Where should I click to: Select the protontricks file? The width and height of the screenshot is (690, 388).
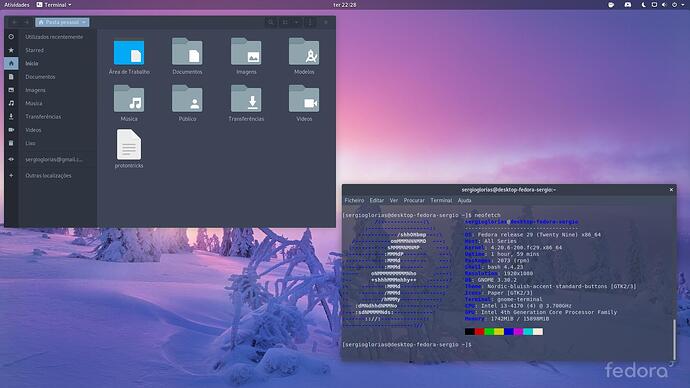129,144
